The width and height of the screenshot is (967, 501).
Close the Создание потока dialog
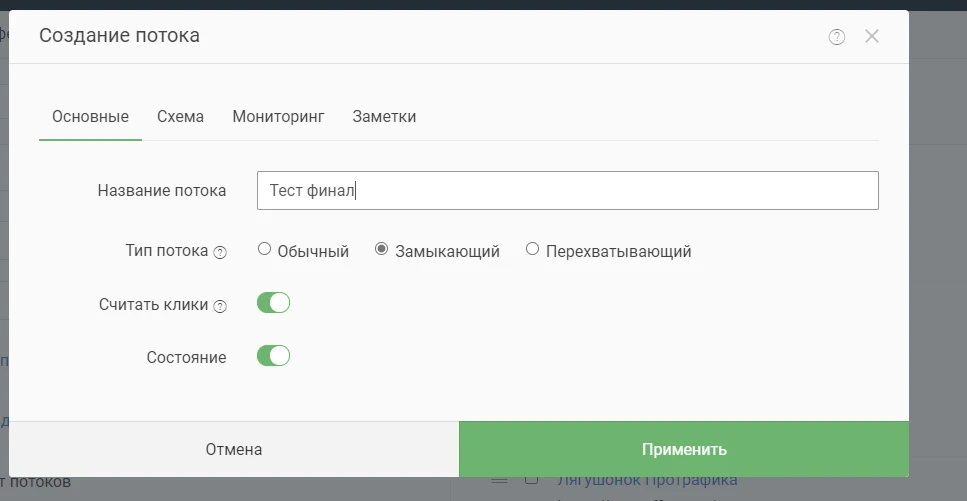pos(871,36)
